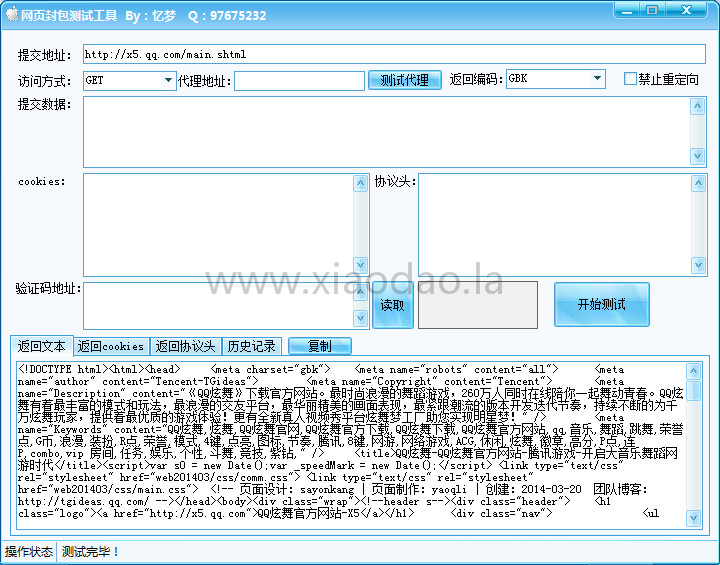Click the cookies box scroll down arrow
This screenshot has width=720, height=565.
tap(360, 265)
